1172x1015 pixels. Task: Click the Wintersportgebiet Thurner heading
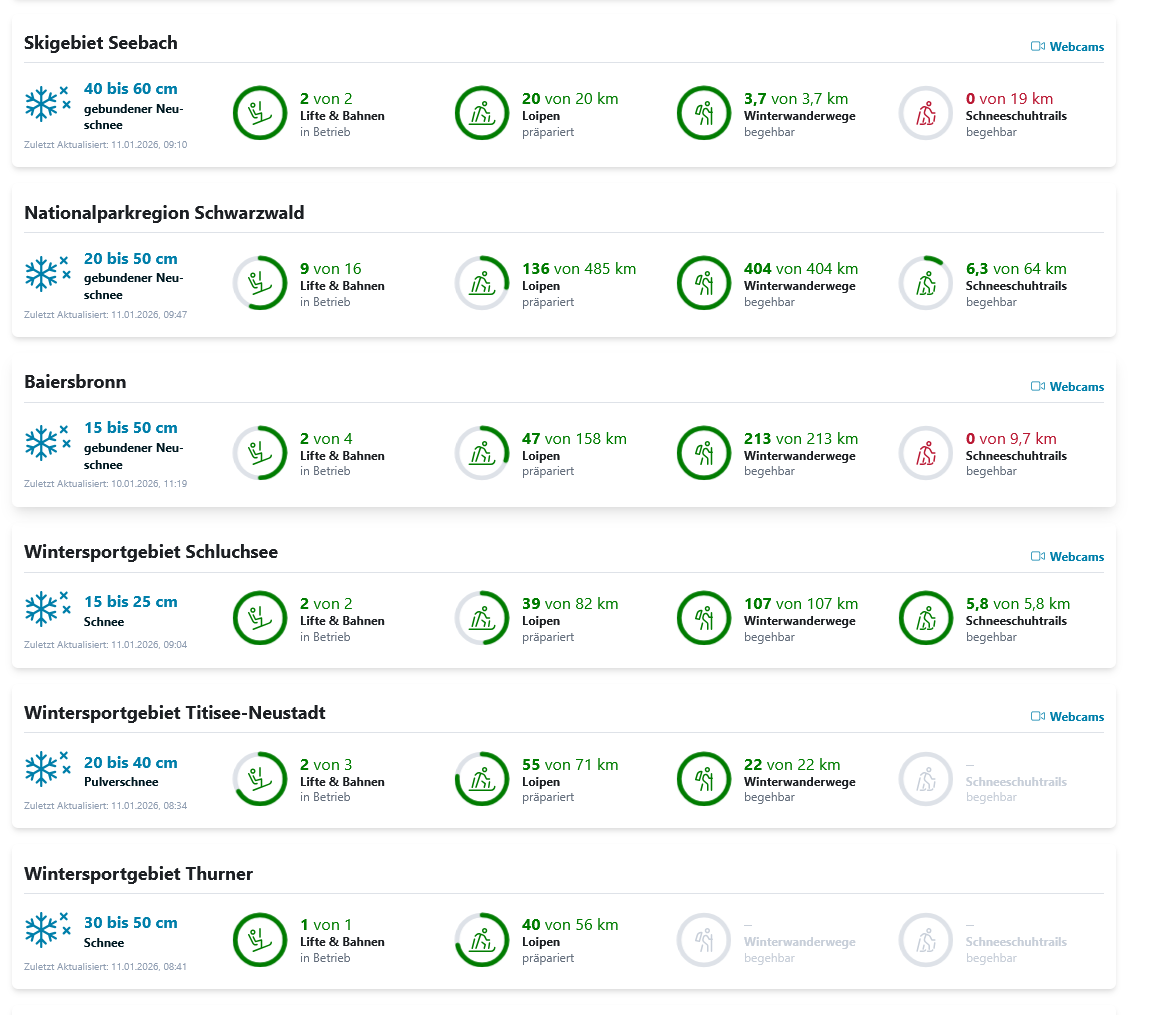tap(138, 874)
